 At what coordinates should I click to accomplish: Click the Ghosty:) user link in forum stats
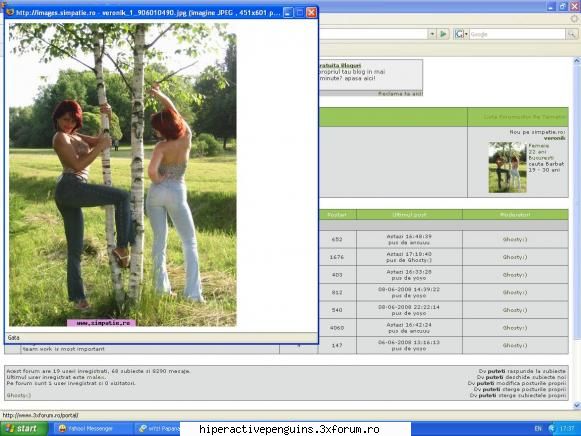tap(19, 395)
